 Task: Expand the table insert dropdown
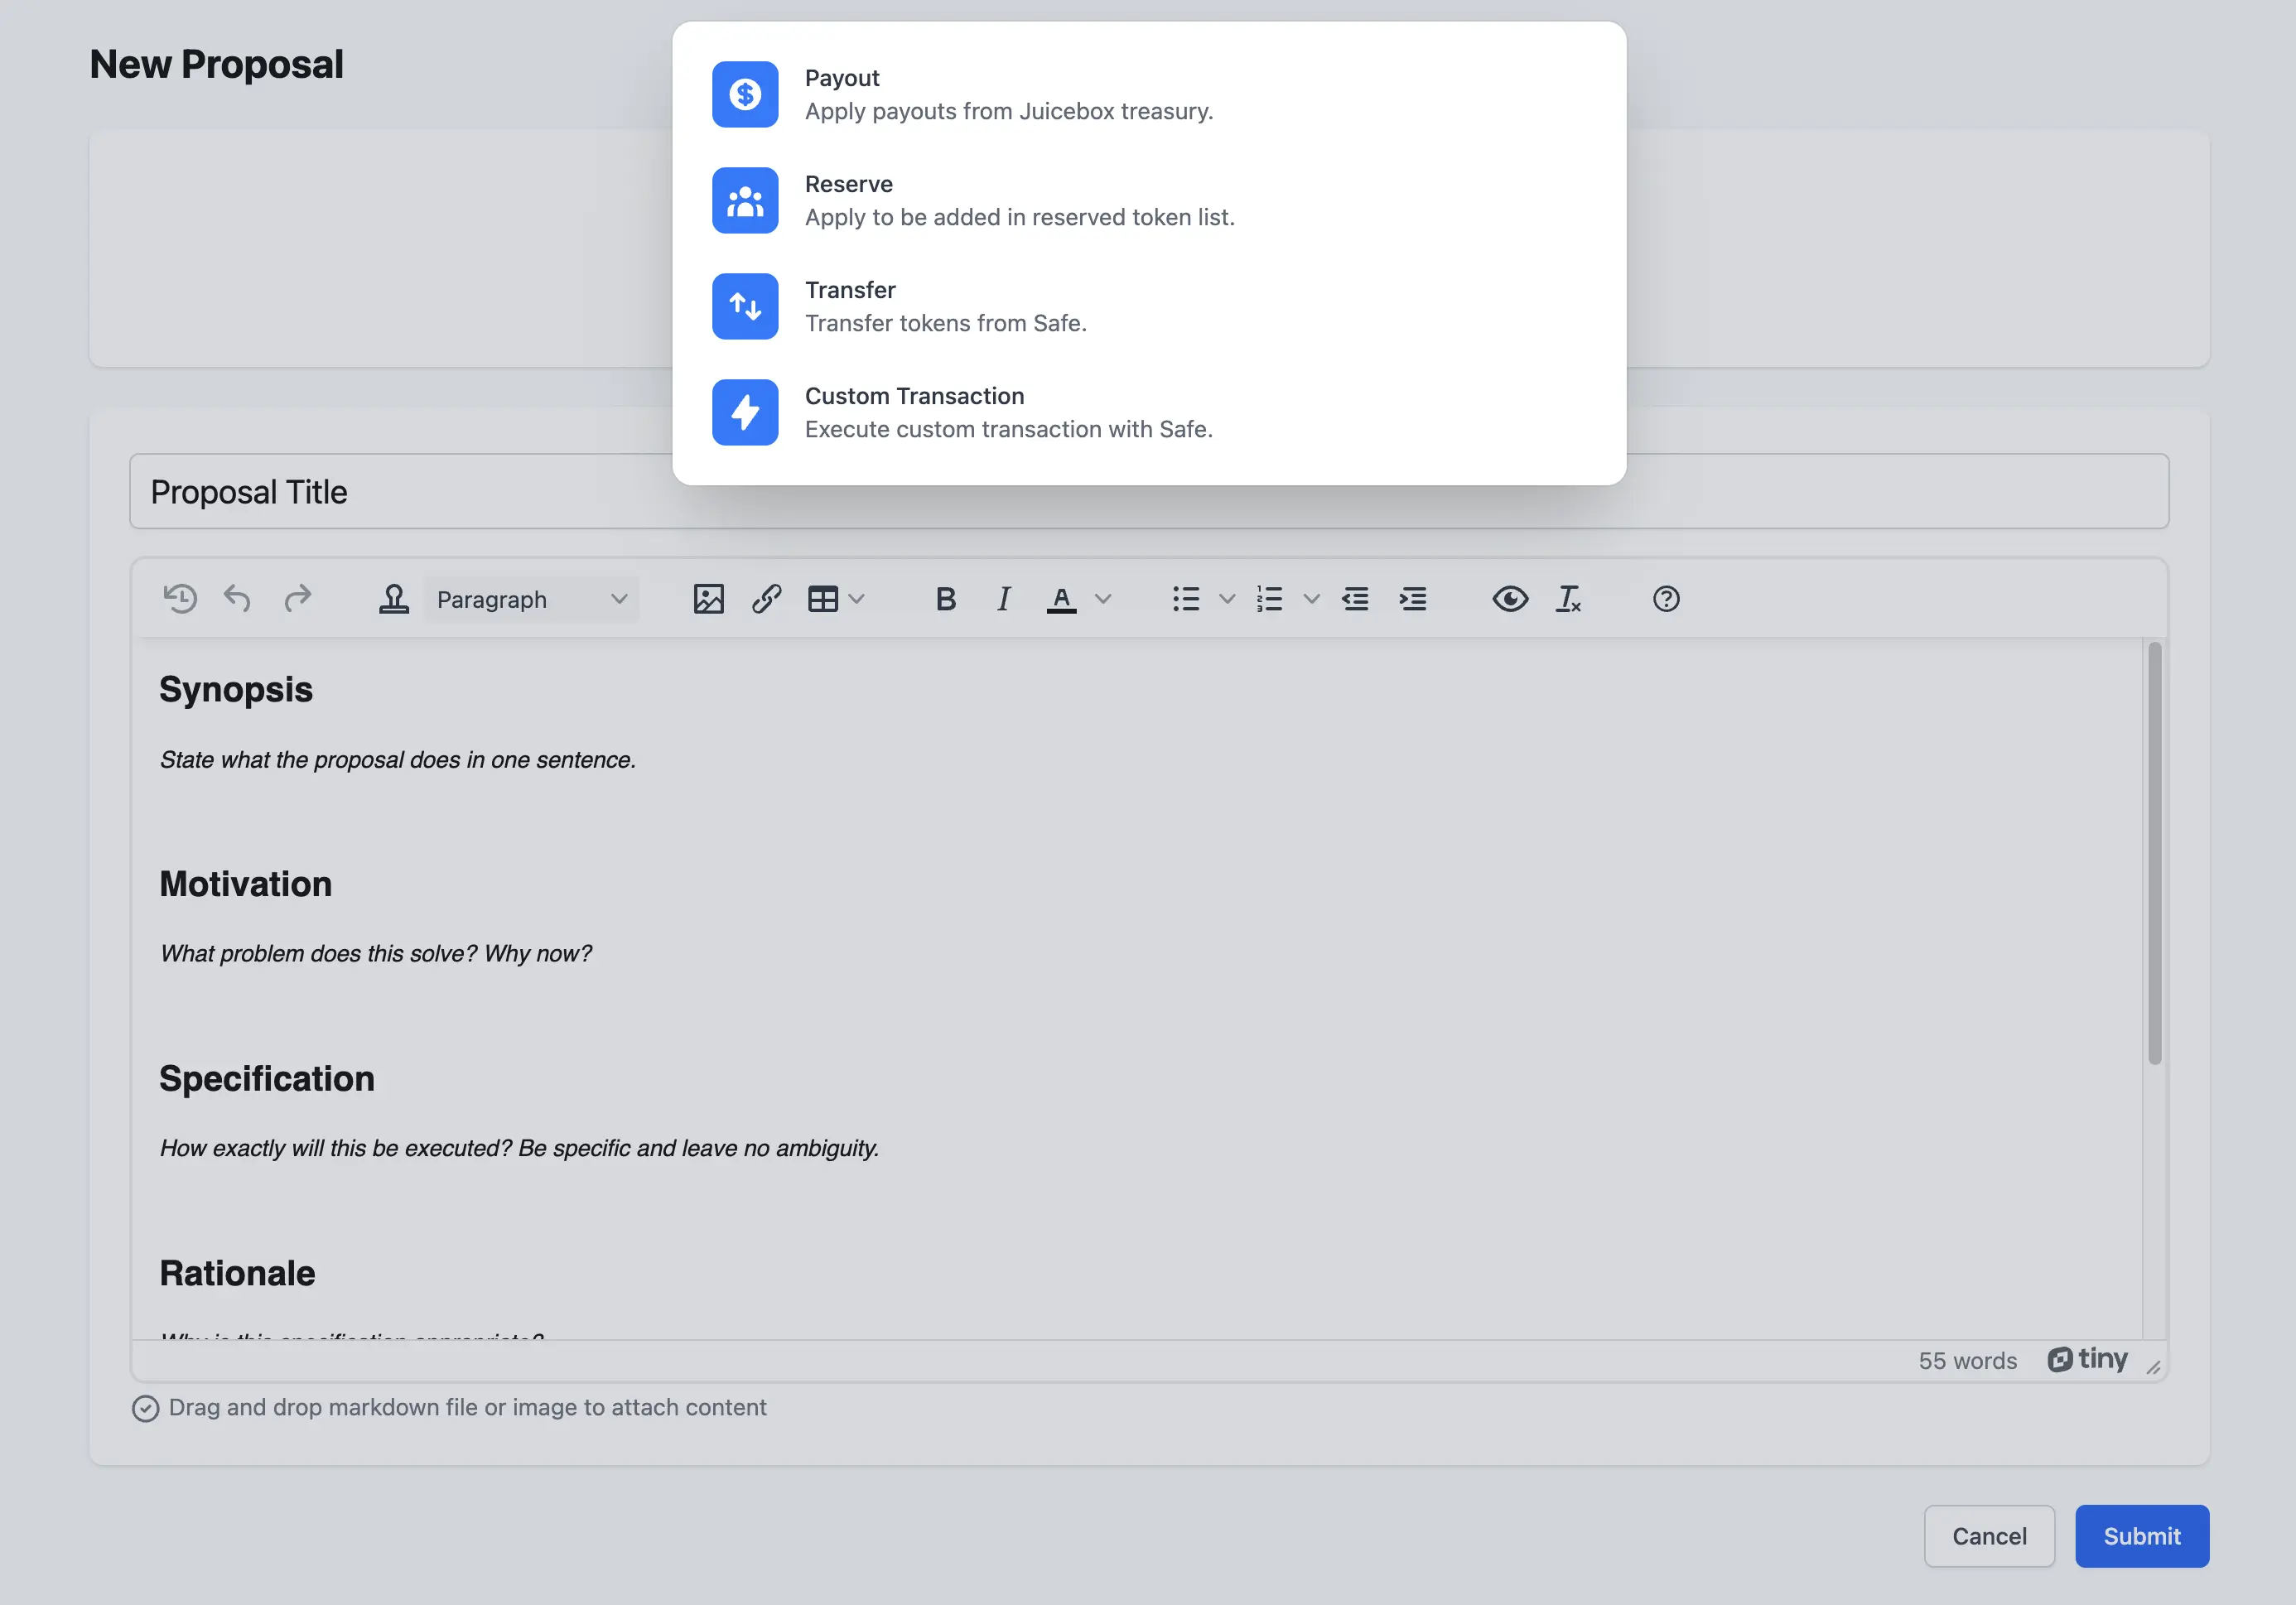click(856, 599)
